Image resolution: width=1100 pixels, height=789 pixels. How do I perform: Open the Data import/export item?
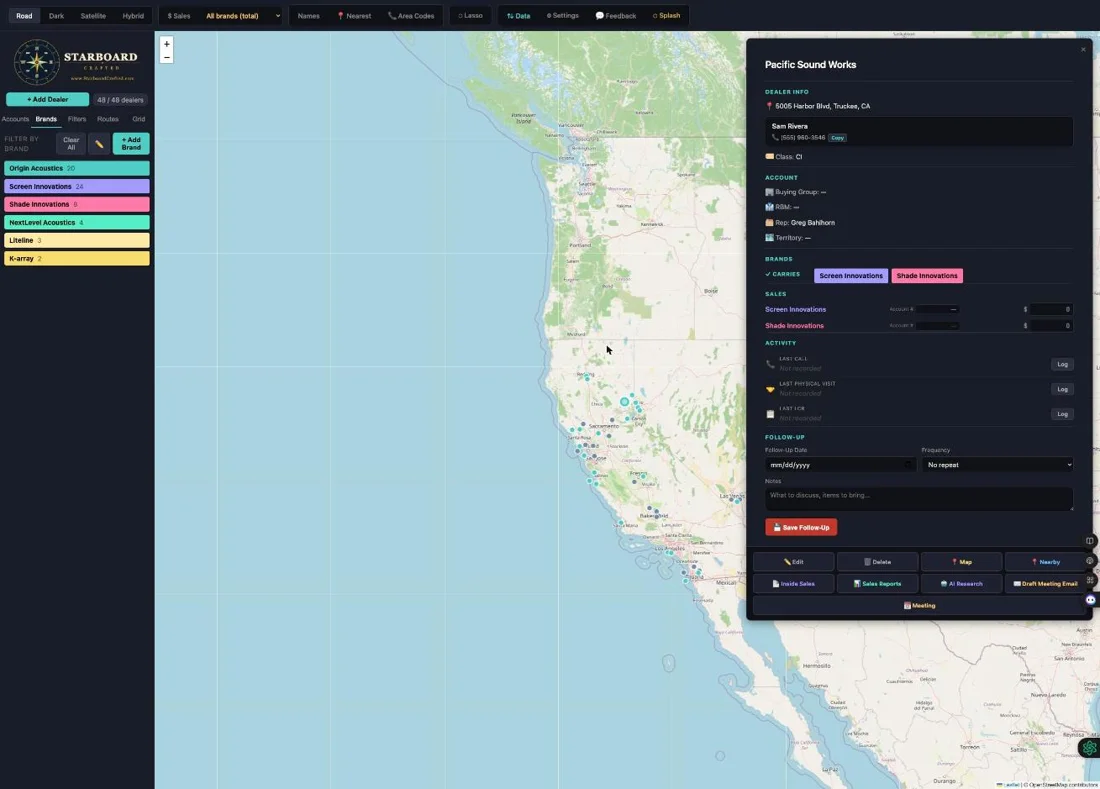(x=518, y=15)
